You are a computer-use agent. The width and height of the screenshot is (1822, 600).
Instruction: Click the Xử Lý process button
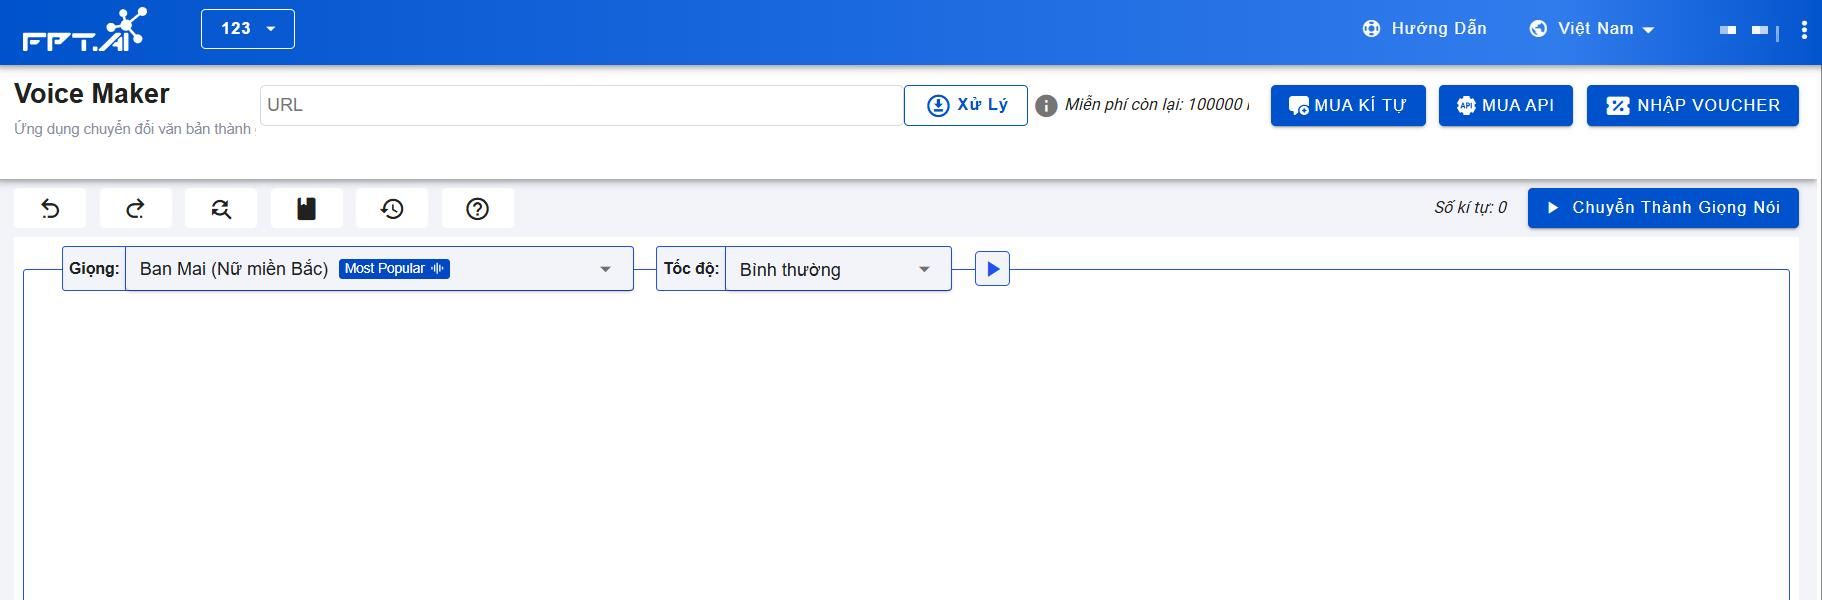[965, 105]
